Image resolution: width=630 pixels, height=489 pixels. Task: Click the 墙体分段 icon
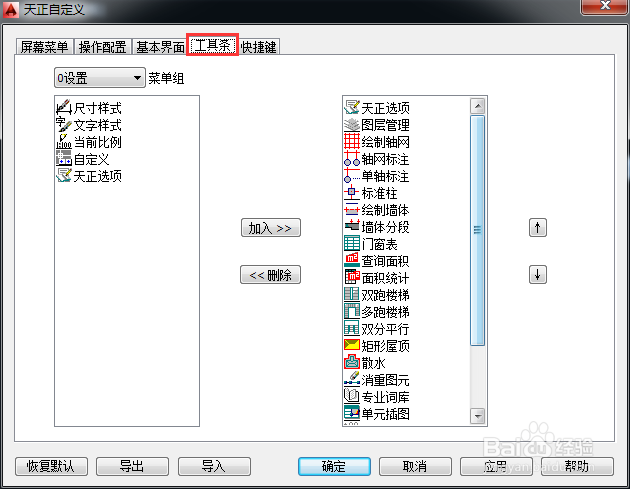(352, 227)
